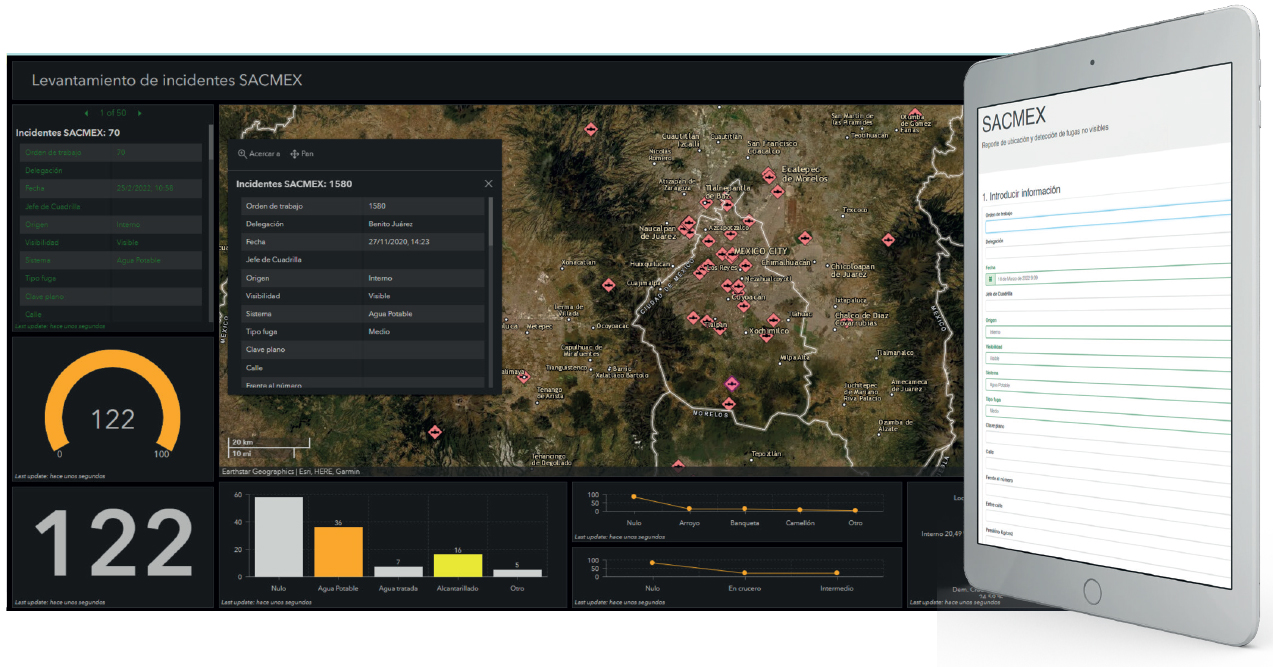This screenshot has height=667, width=1273.
Task: Open the Origen dropdown on tablet form
Action: tap(1109, 332)
